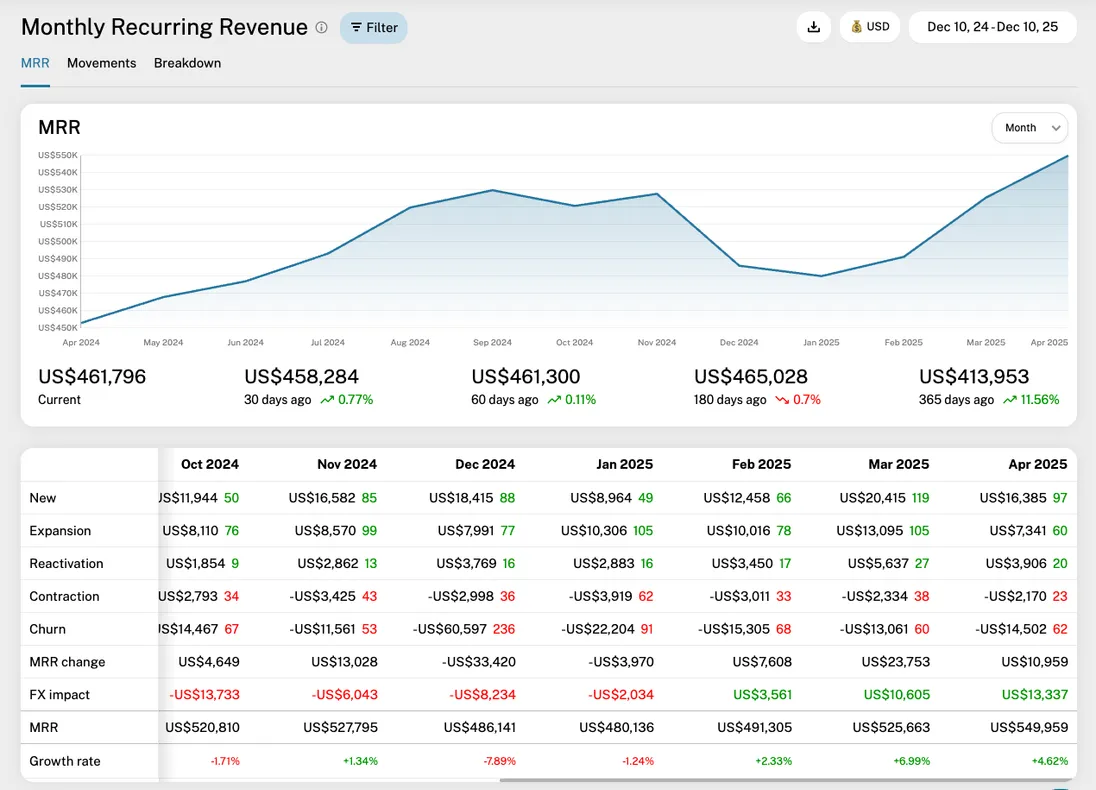Click the September 2024 peak on the chart
The image size is (1096, 790).
click(491, 190)
